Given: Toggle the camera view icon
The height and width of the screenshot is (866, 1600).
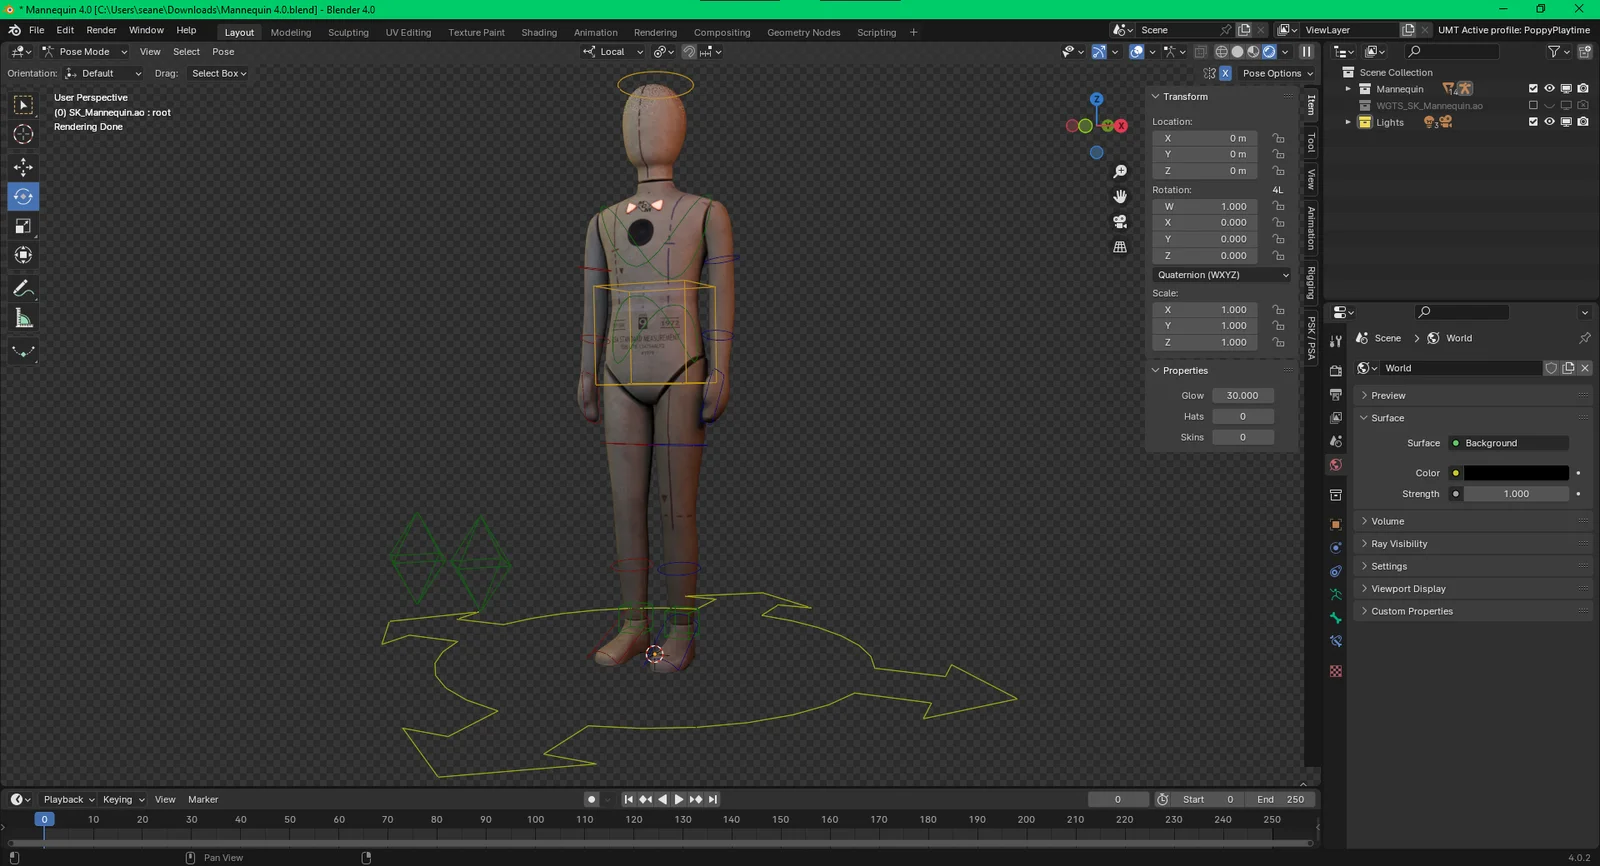Looking at the screenshot, I should [1120, 222].
